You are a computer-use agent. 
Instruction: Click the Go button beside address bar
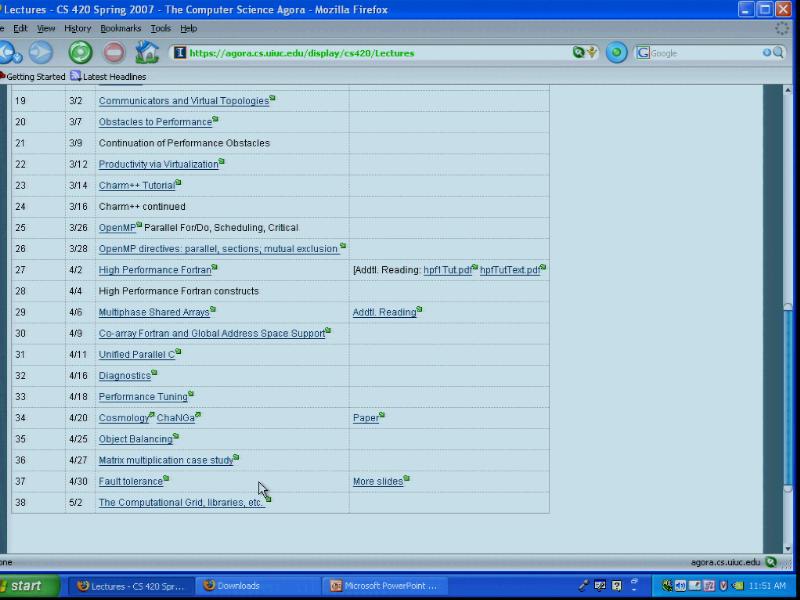tap(617, 53)
